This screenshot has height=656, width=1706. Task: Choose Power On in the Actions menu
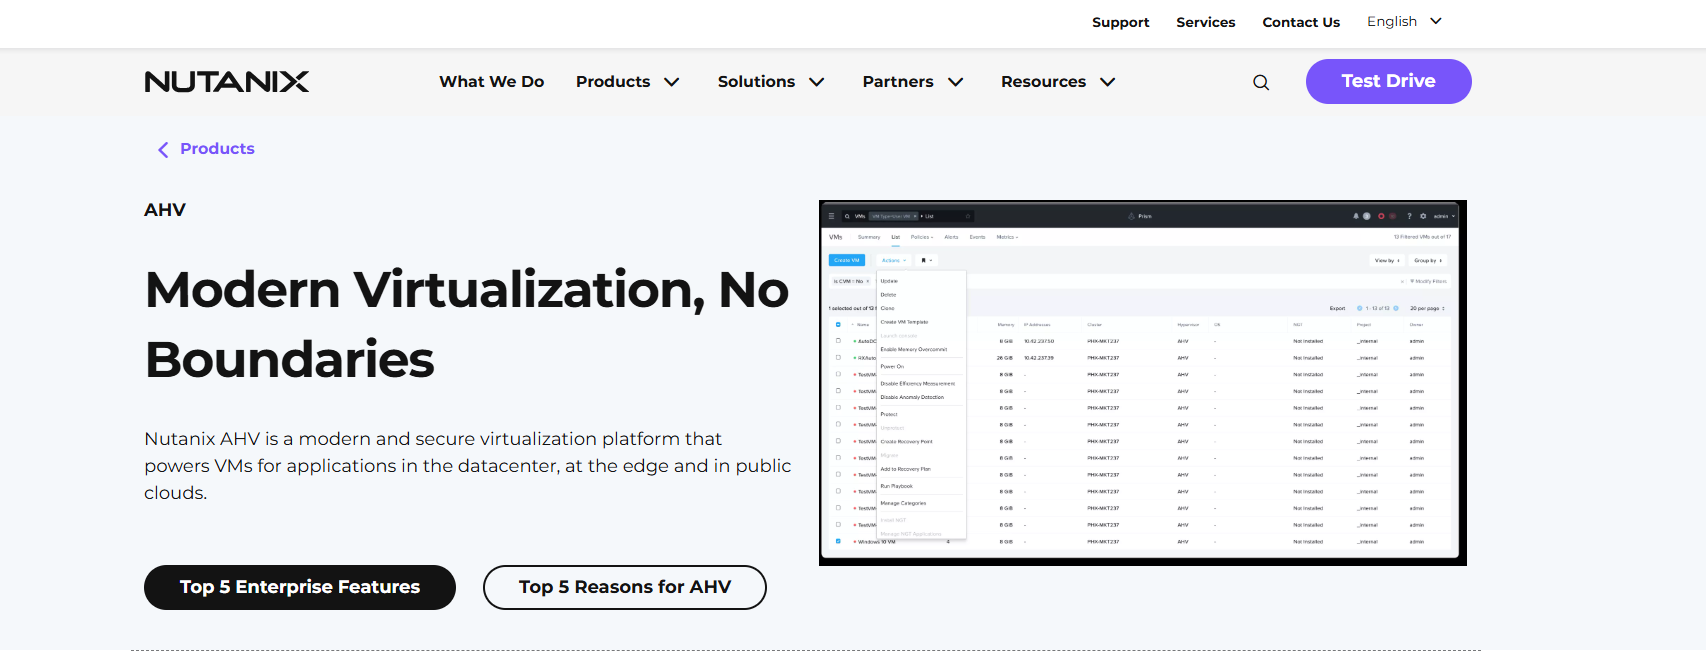(892, 366)
